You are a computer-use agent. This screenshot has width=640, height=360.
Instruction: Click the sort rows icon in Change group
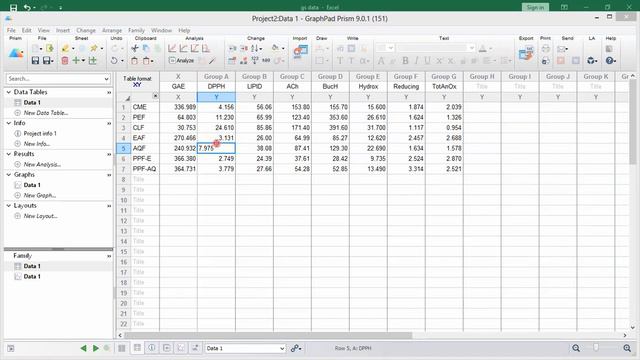(254, 48)
